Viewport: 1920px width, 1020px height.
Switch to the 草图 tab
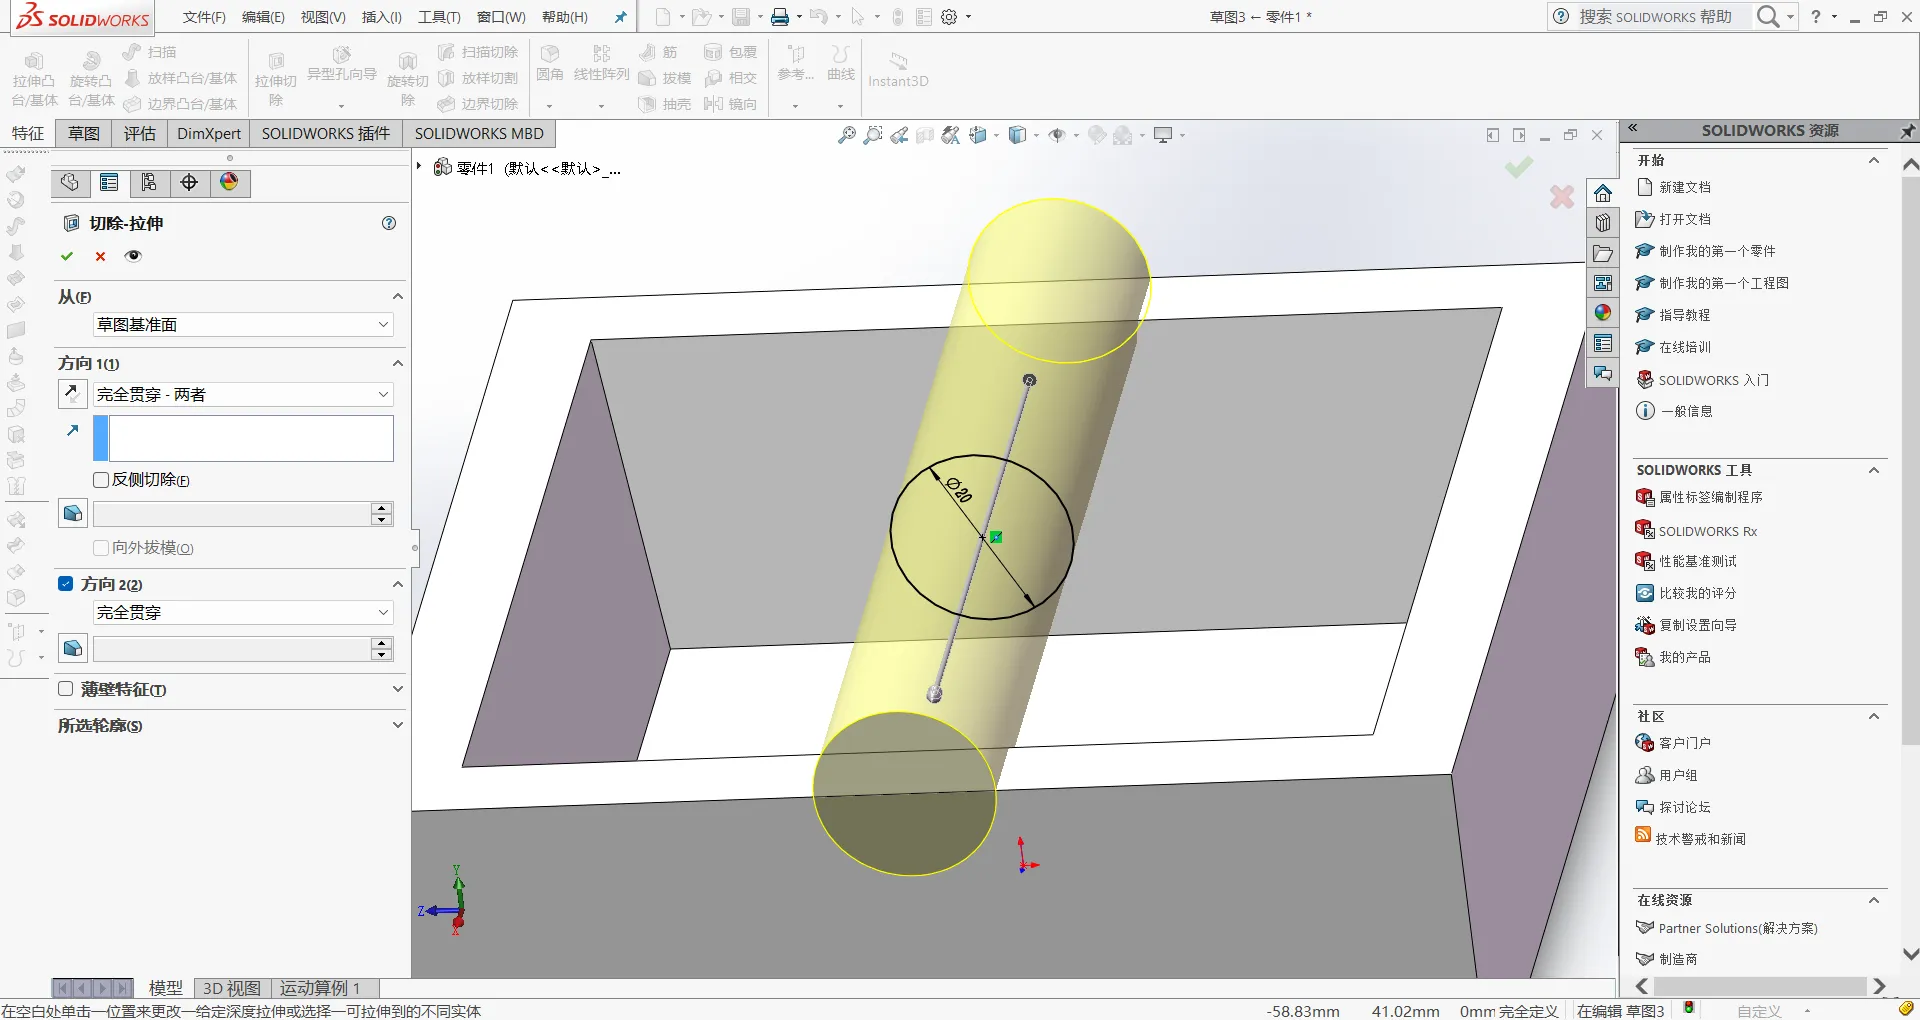click(x=84, y=134)
